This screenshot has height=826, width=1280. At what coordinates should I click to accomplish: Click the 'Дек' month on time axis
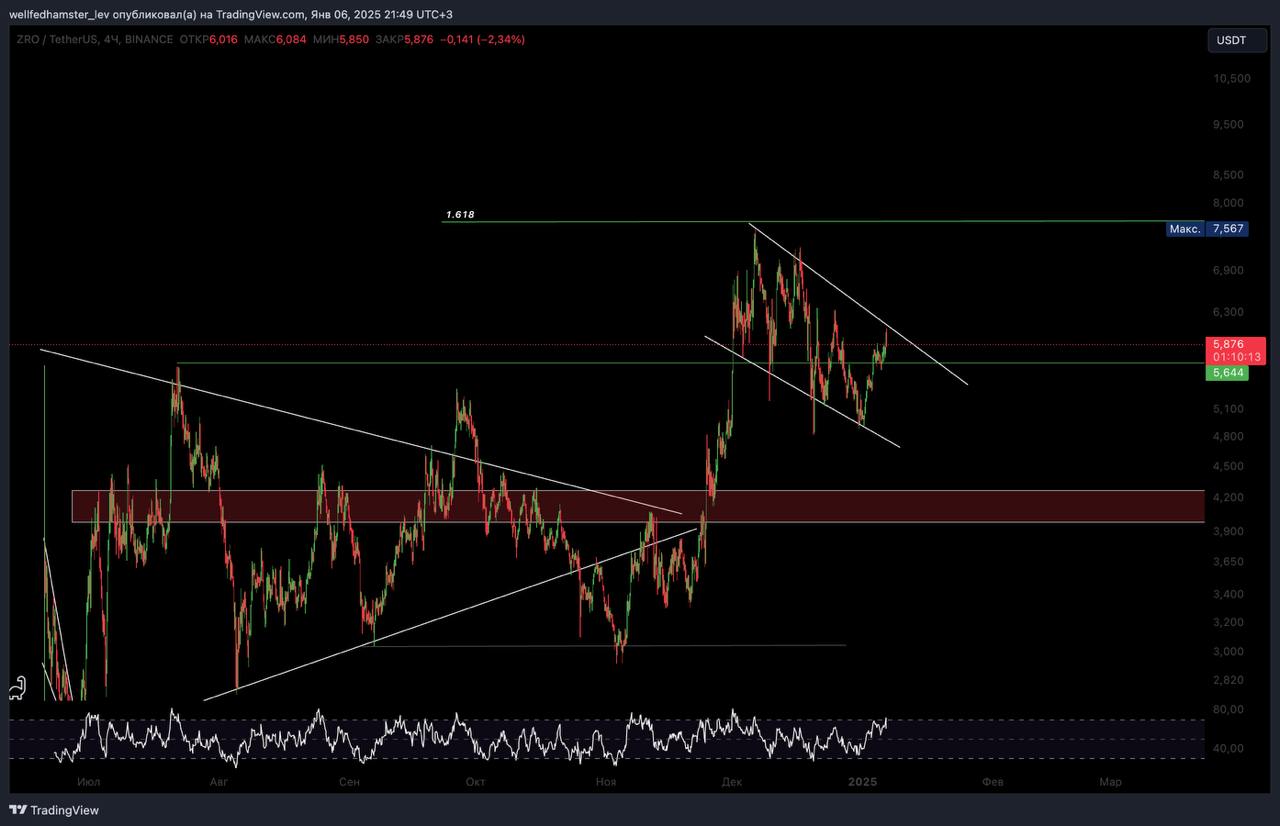(731, 782)
